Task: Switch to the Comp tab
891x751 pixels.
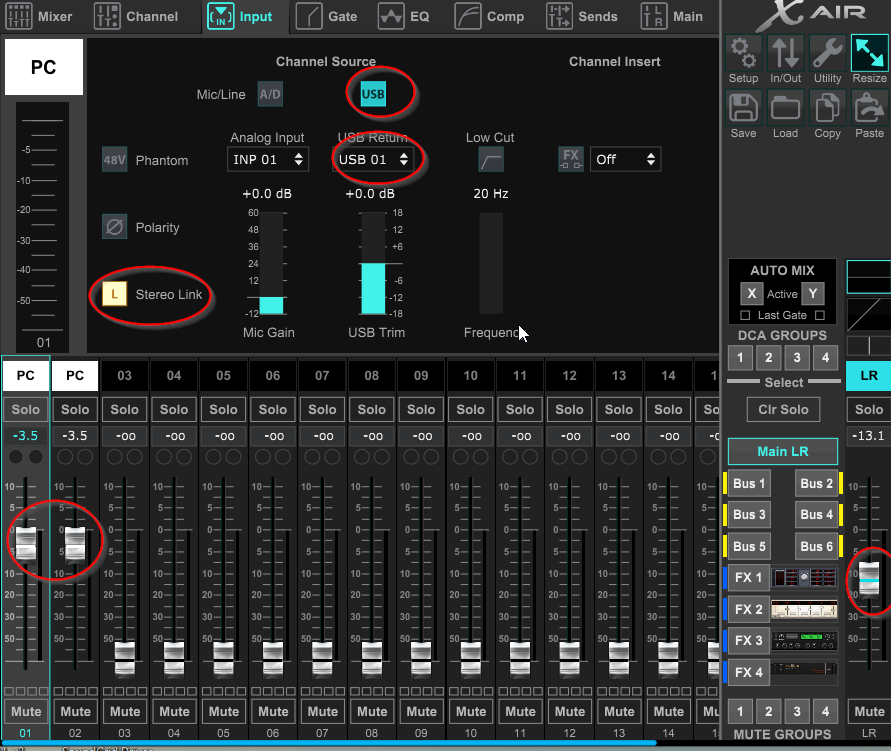Action: click(489, 16)
